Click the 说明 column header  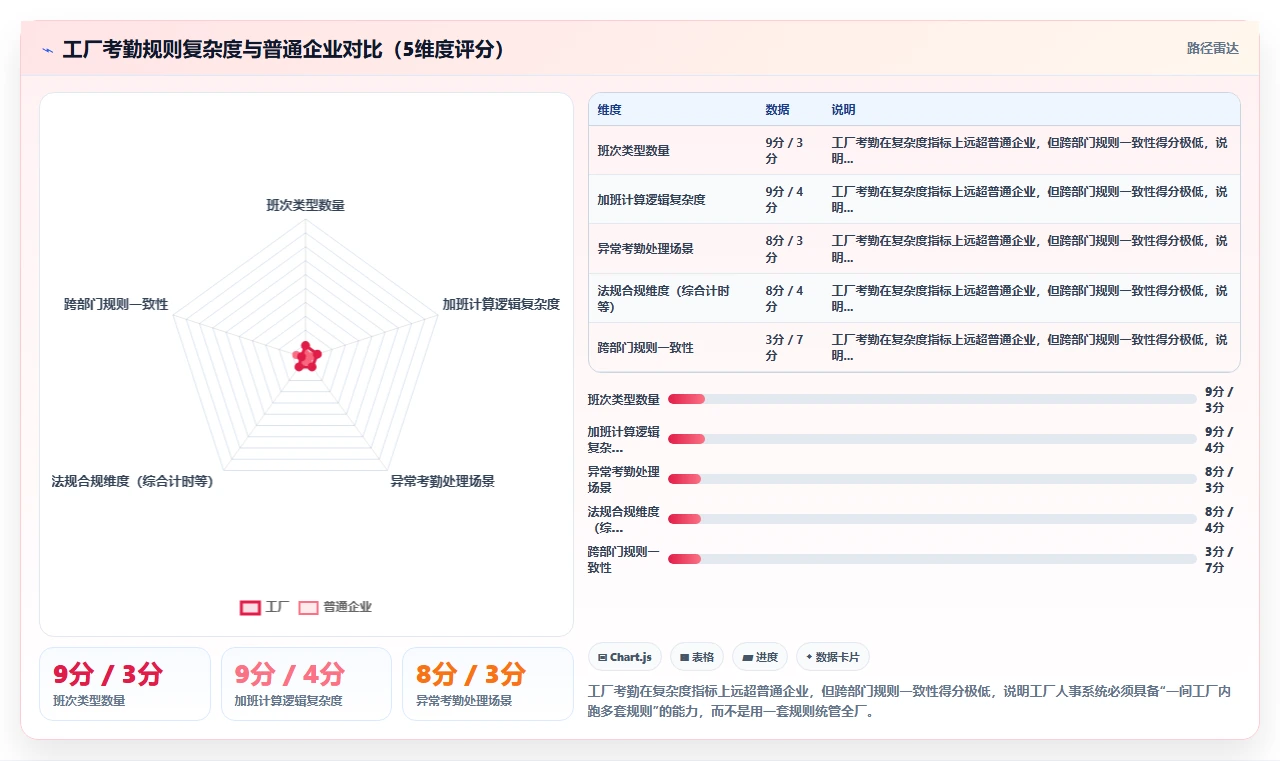843,110
